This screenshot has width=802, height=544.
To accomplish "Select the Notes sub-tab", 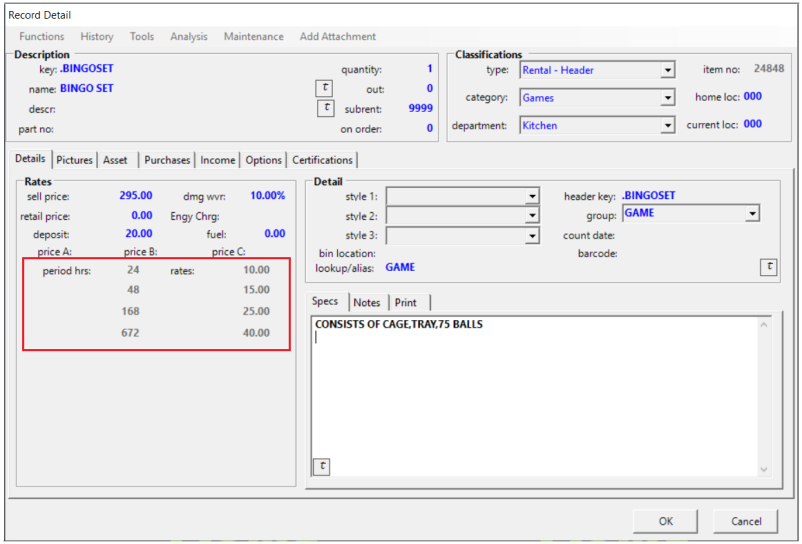I will (367, 303).
